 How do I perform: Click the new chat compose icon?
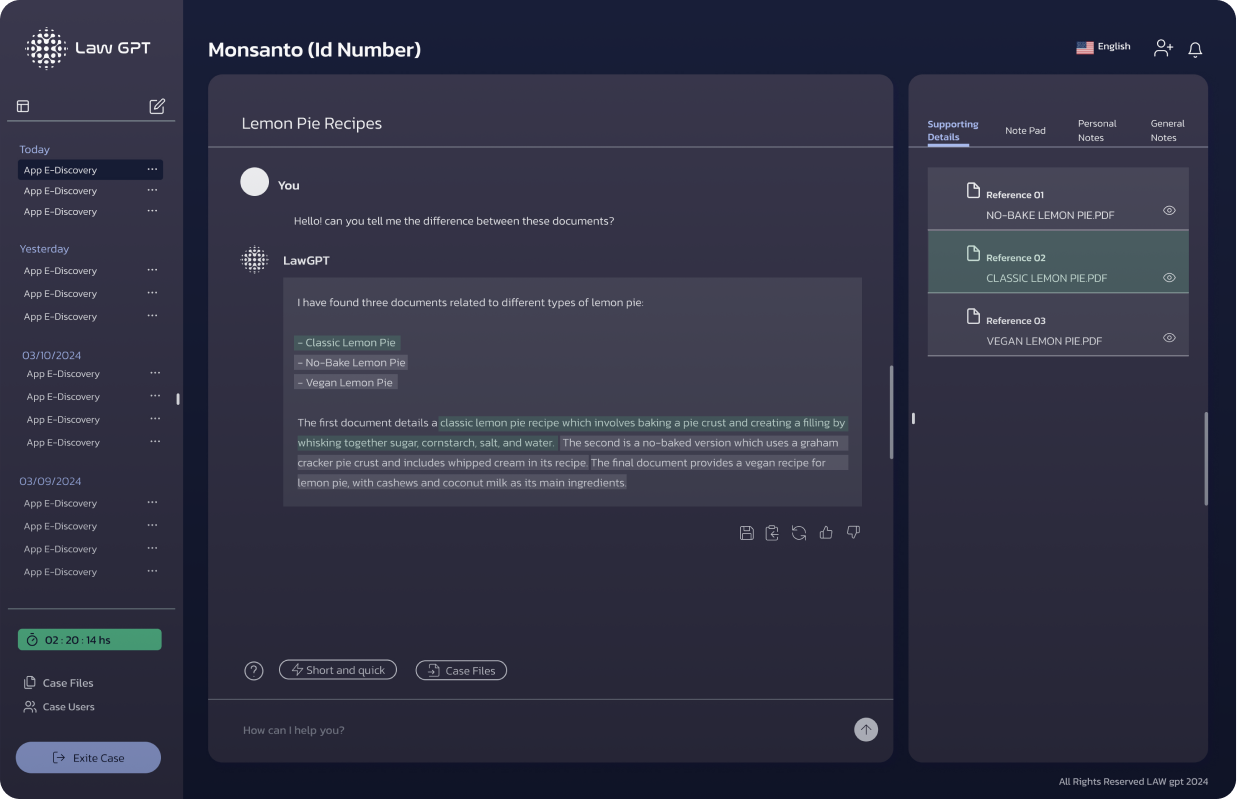[x=157, y=106]
